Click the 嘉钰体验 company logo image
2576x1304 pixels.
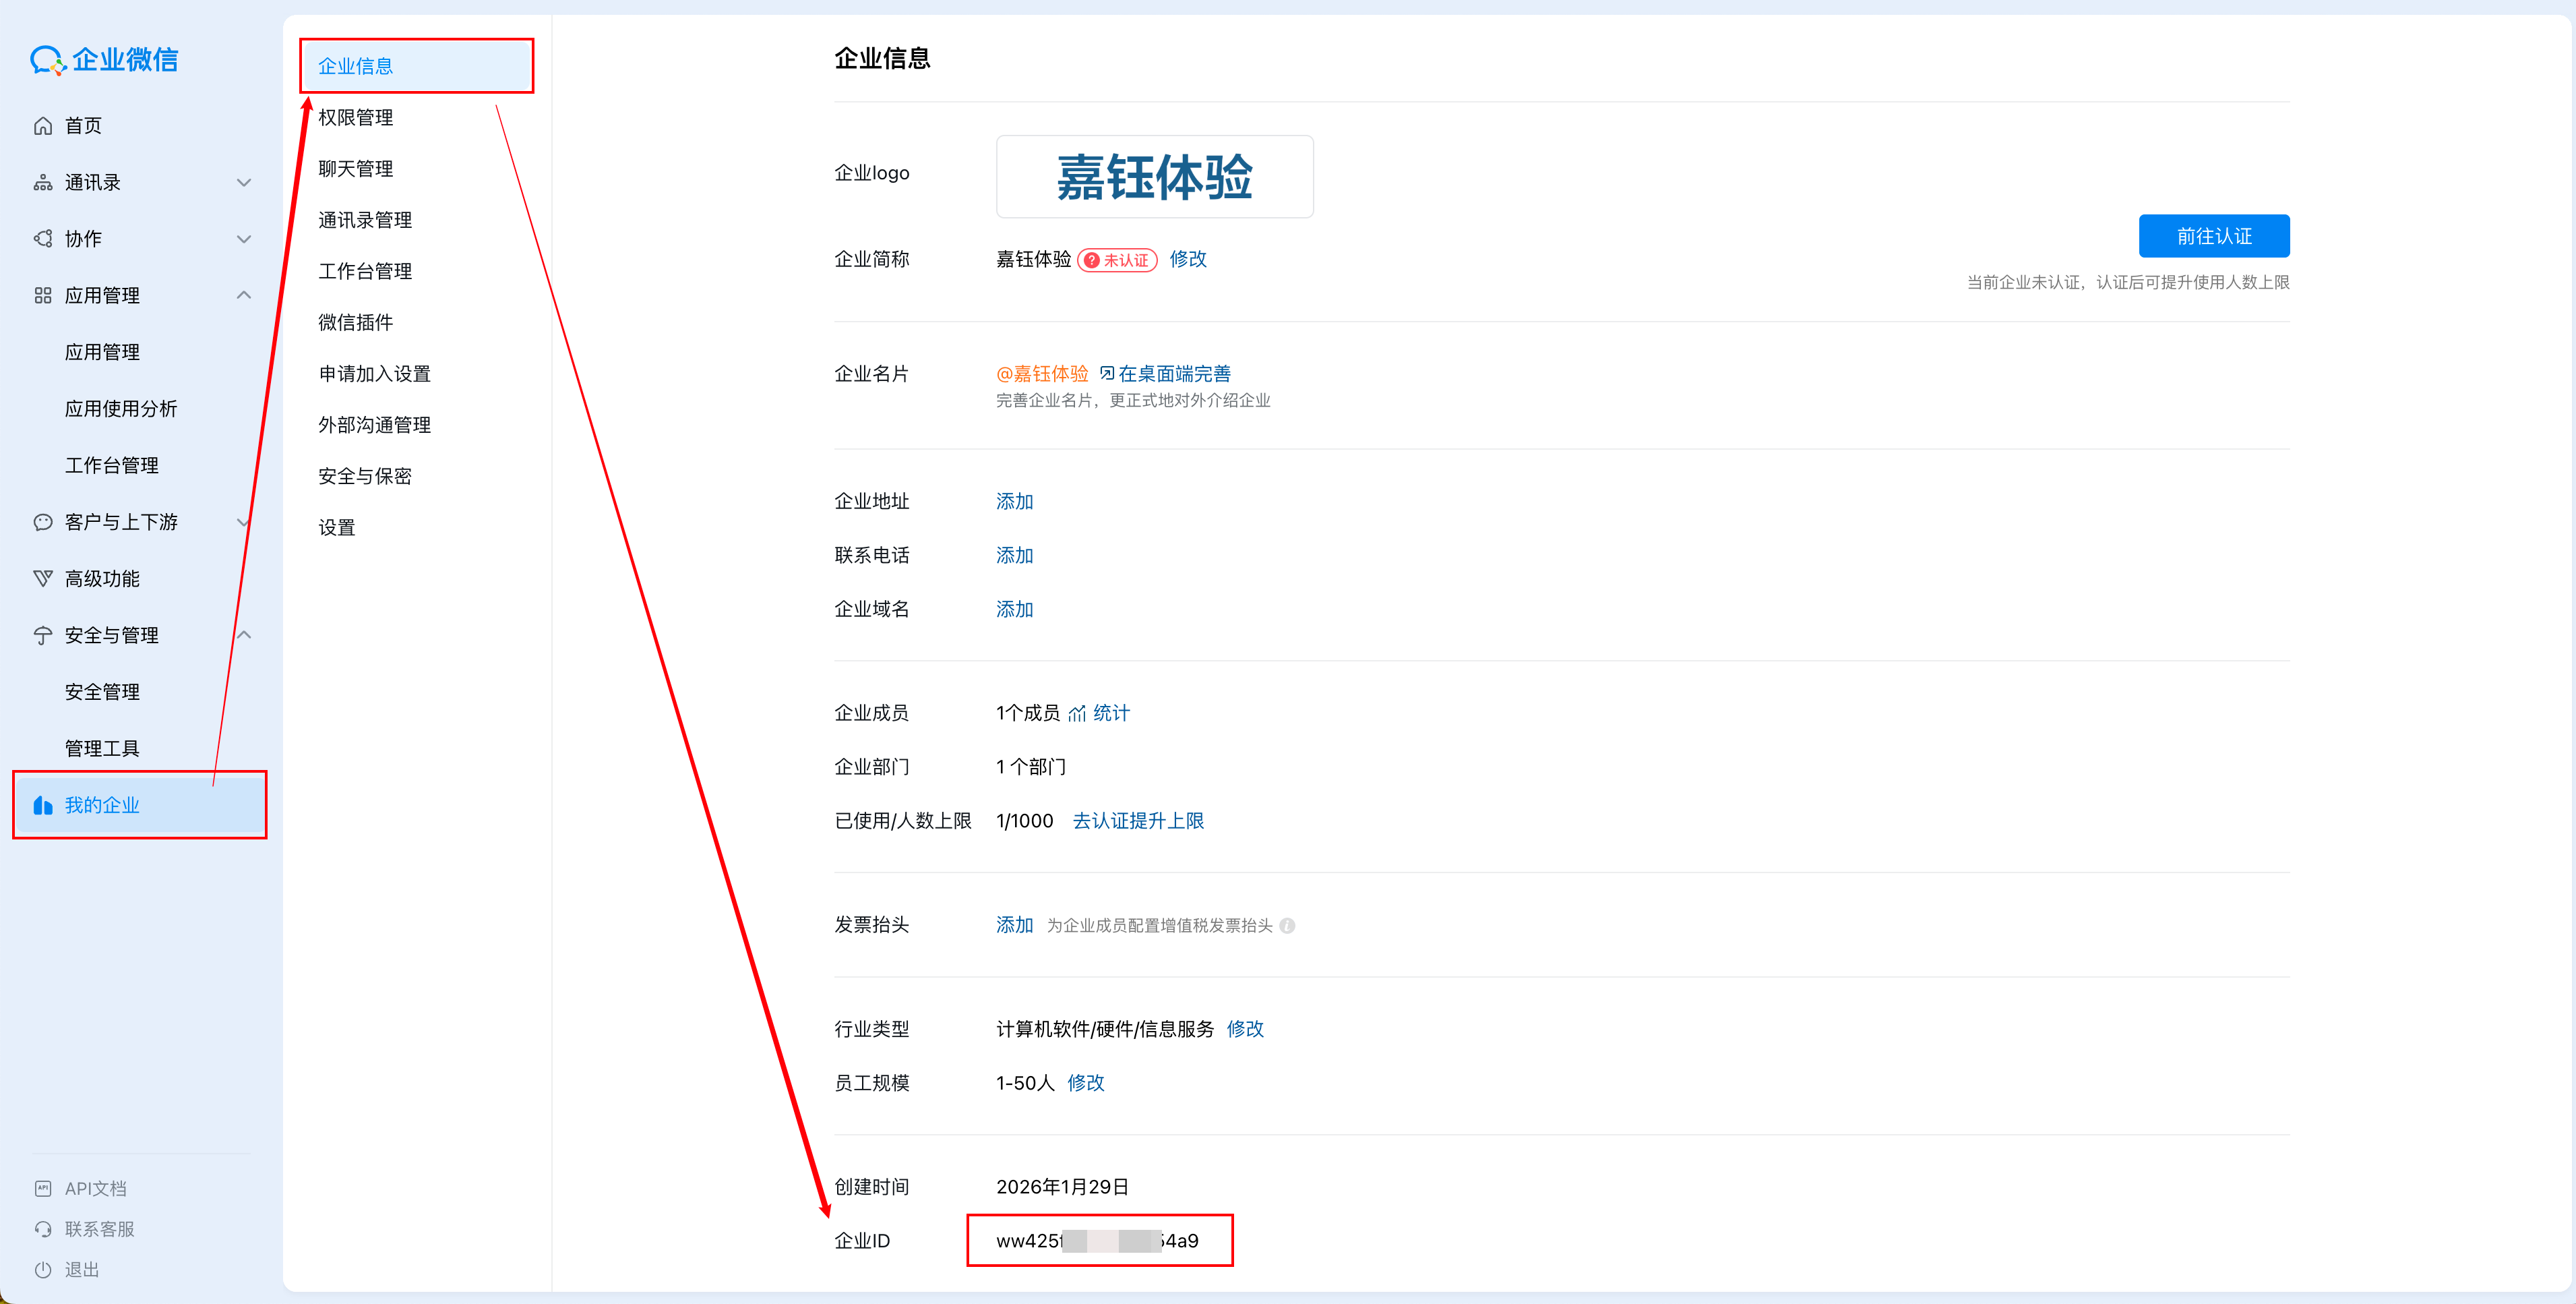[1154, 177]
